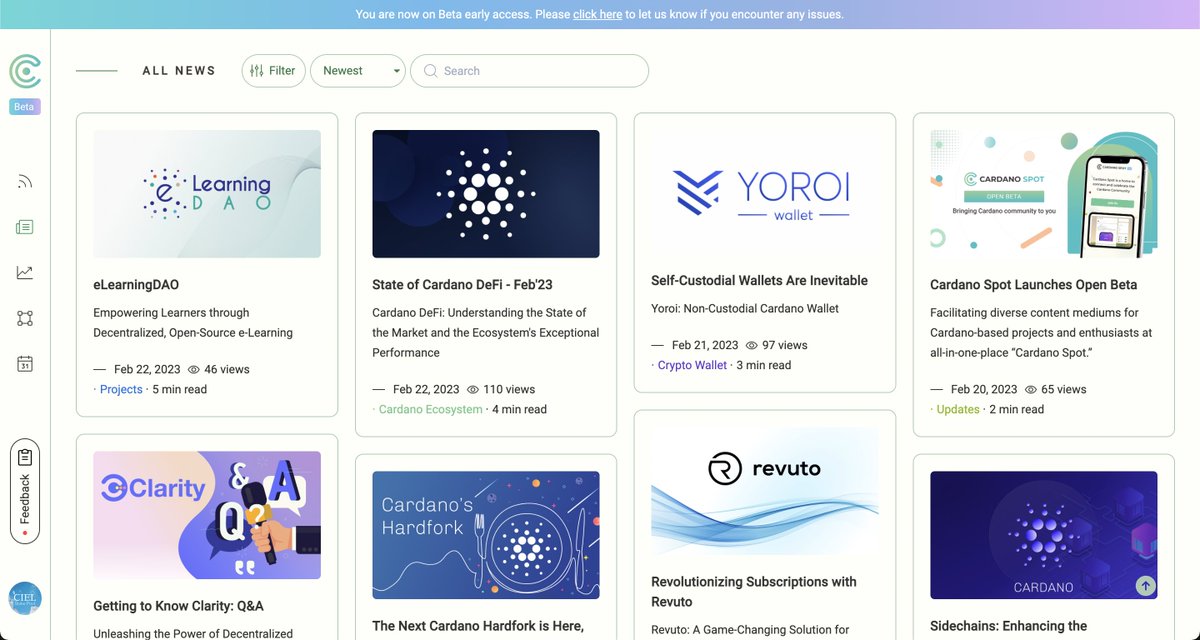Open the CIEL profile avatar

pos(25,598)
